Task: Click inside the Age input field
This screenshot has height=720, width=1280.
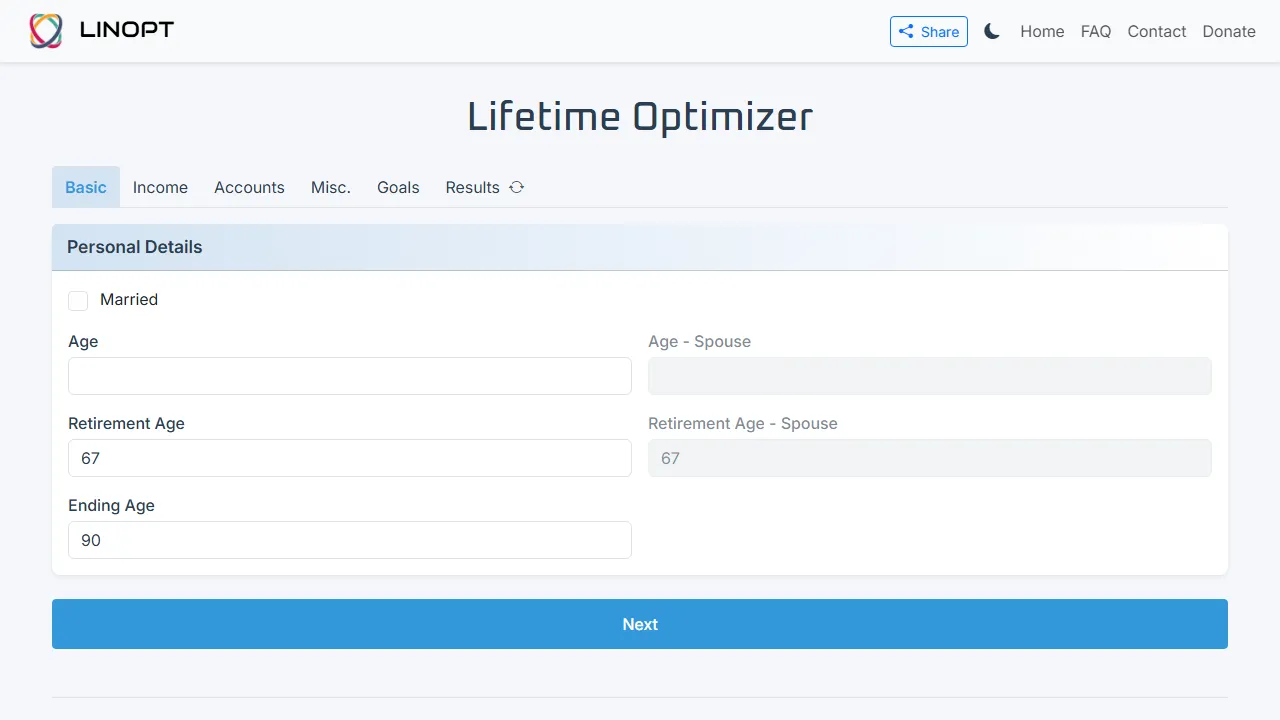Action: pyautogui.click(x=349, y=376)
